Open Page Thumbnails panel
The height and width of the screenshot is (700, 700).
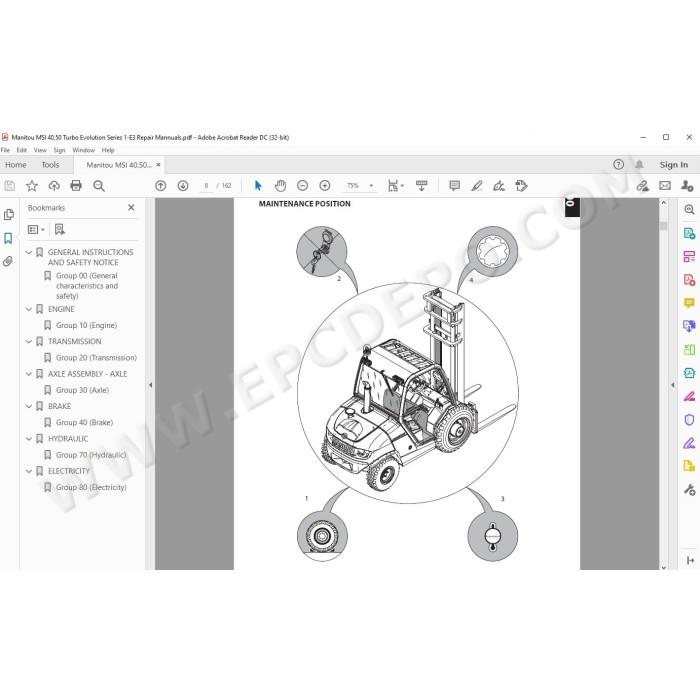[x=8, y=215]
